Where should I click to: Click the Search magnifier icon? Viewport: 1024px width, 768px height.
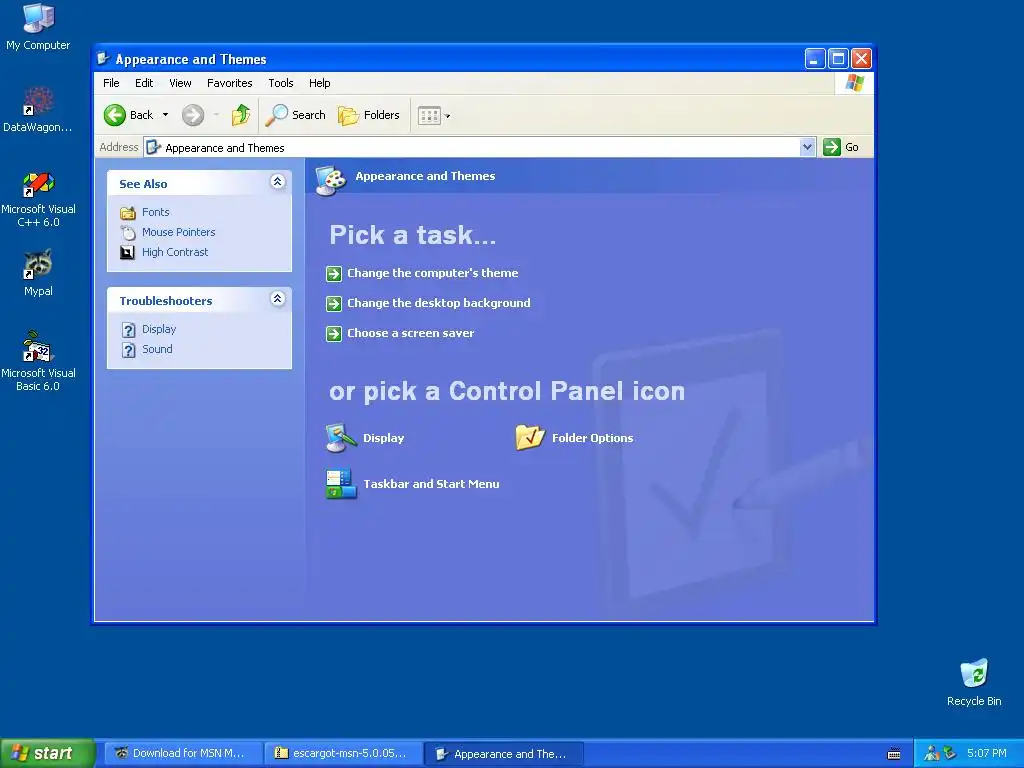click(x=276, y=115)
